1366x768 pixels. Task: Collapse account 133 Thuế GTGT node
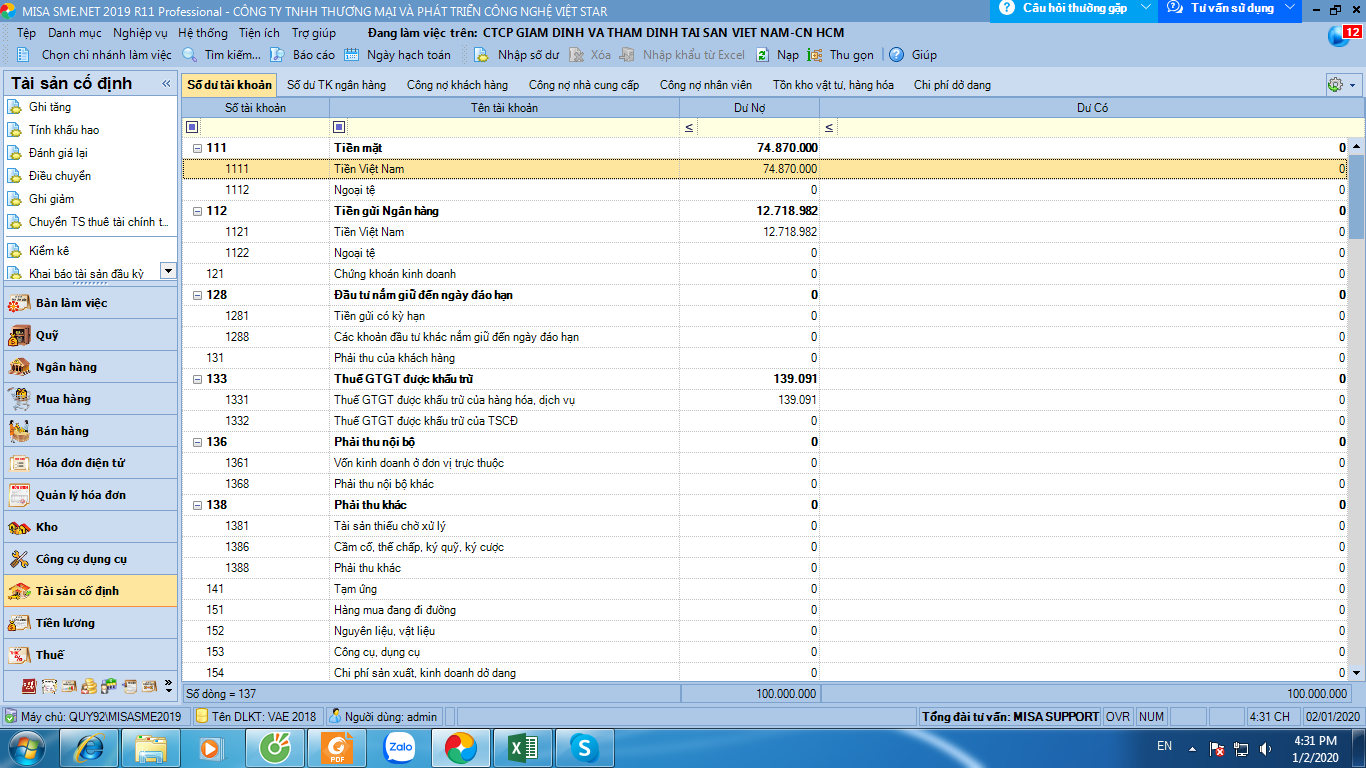pyautogui.click(x=197, y=379)
